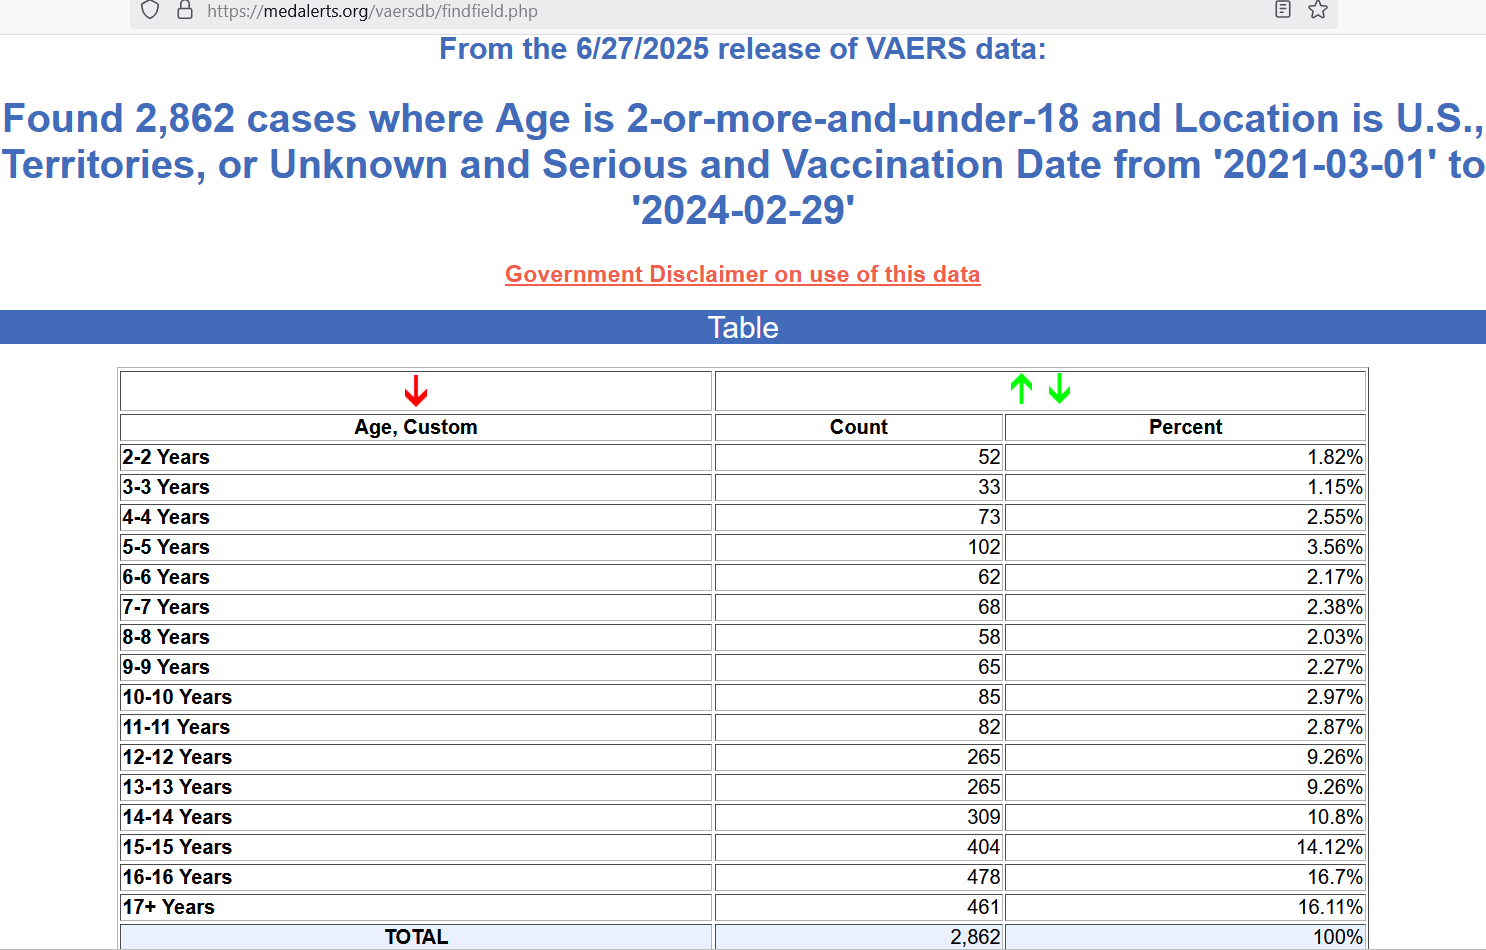Click the Percent column header
Image resolution: width=1486 pixels, height=950 pixels.
tap(1185, 427)
